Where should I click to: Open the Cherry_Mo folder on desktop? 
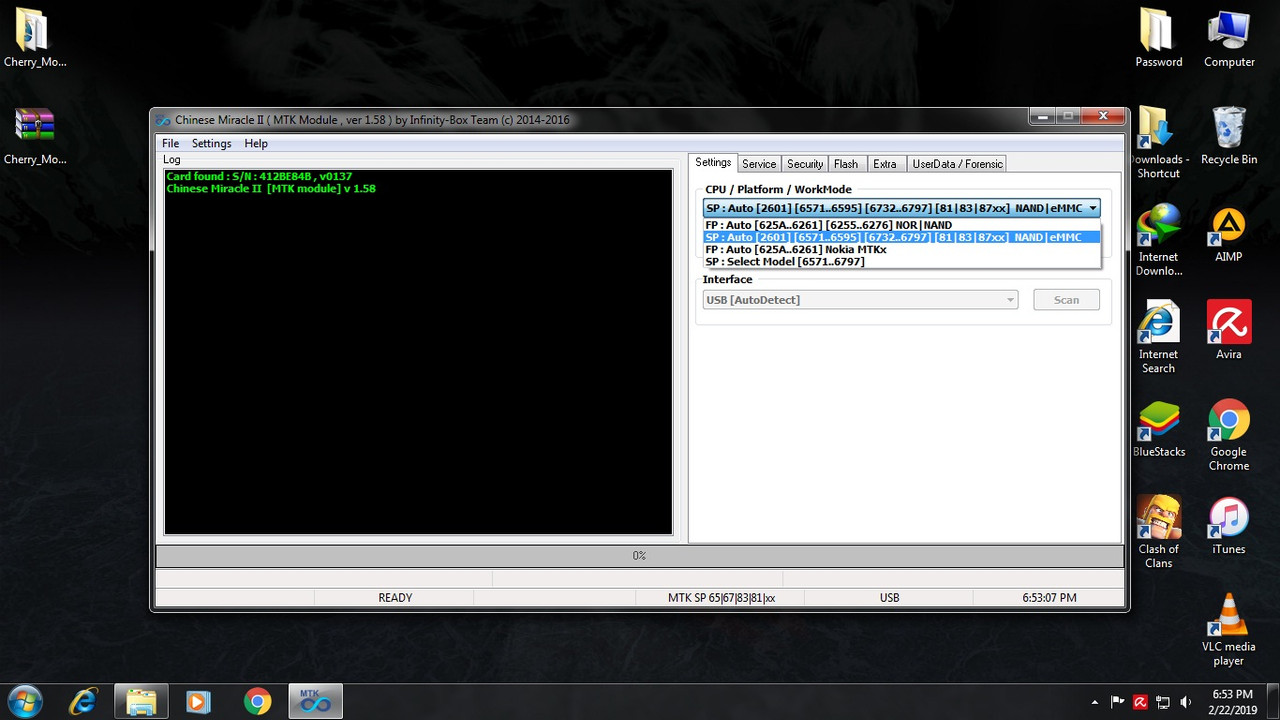[34, 38]
